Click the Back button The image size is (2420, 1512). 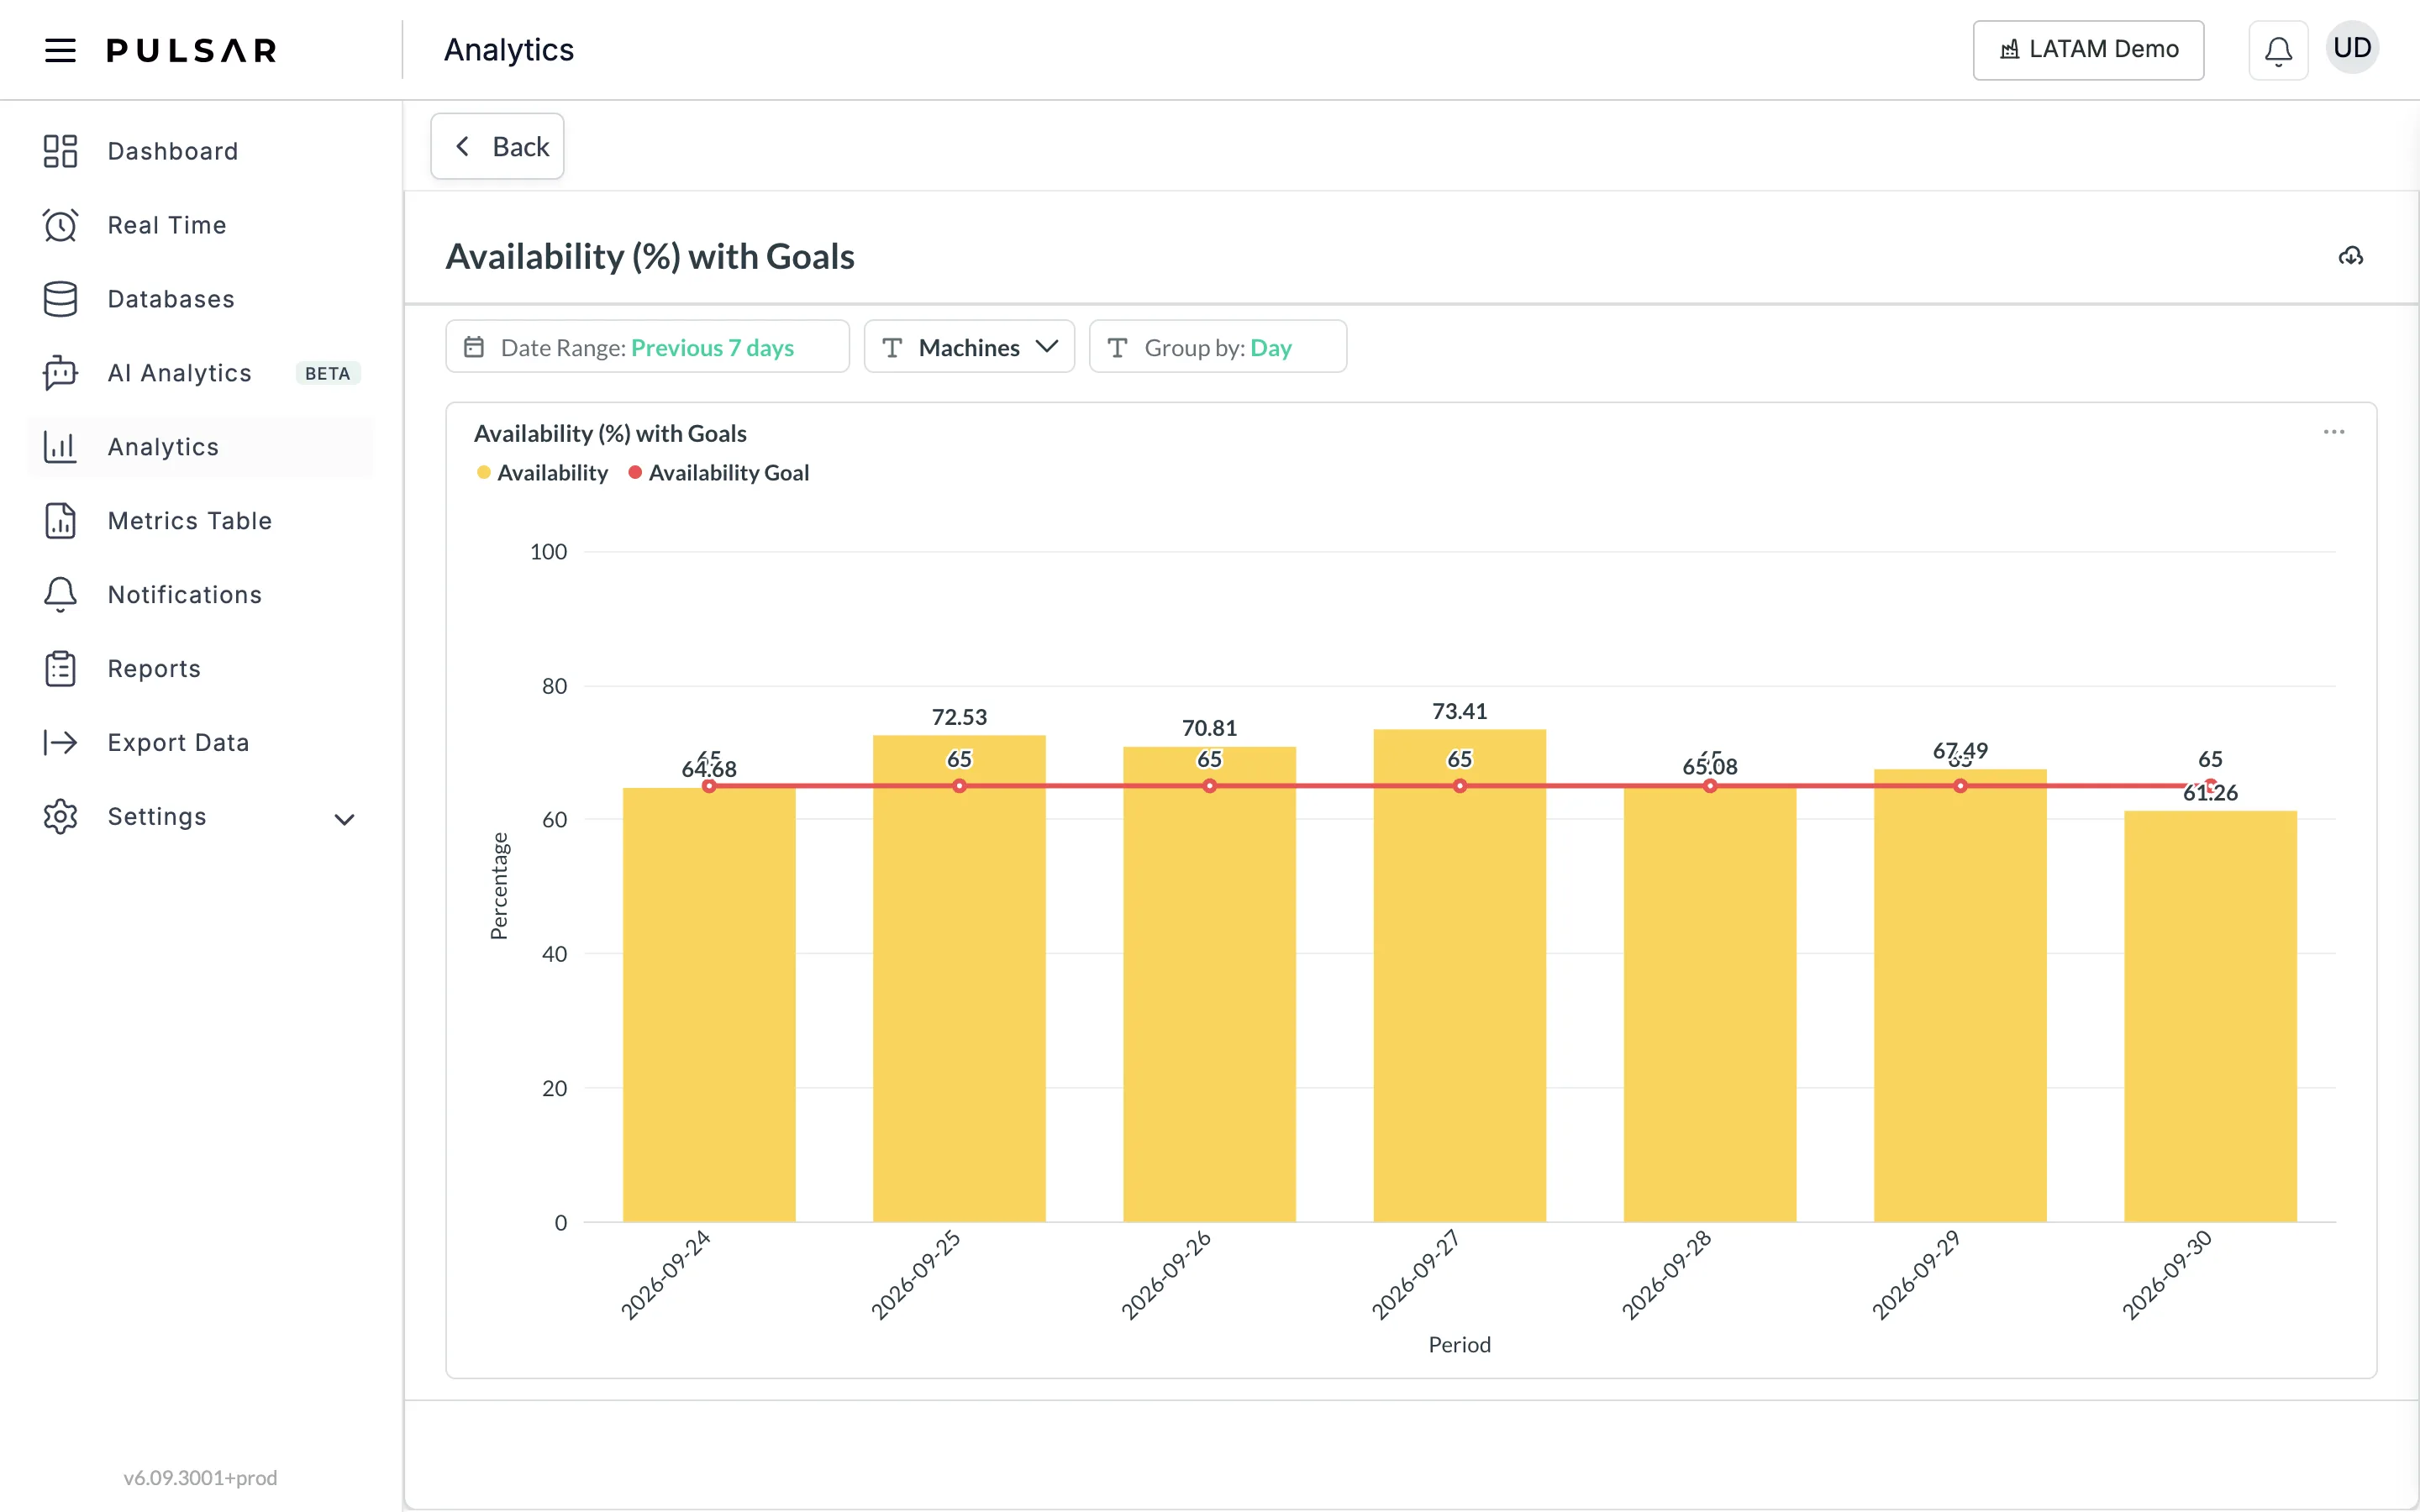(497, 146)
